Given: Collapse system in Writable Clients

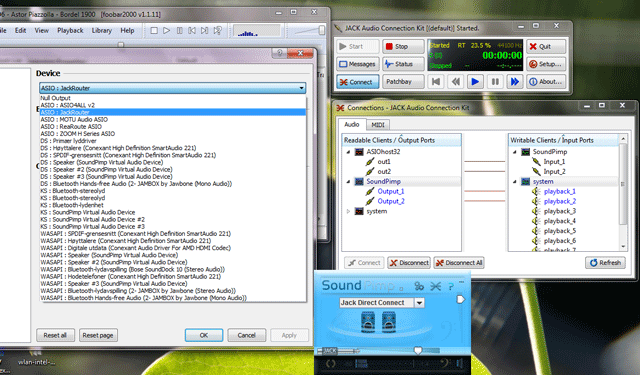Looking at the screenshot, I should 515,182.
